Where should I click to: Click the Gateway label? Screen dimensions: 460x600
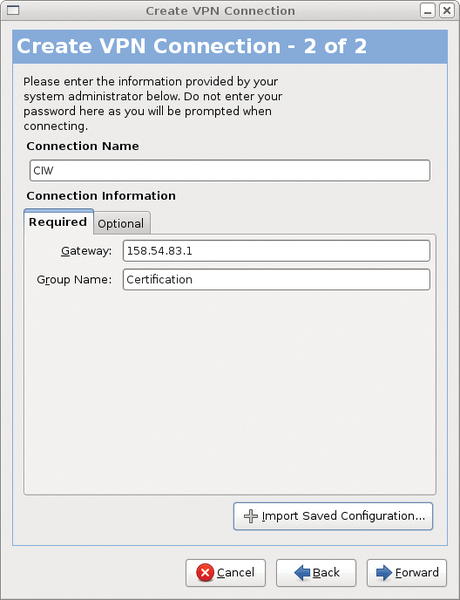pos(86,251)
